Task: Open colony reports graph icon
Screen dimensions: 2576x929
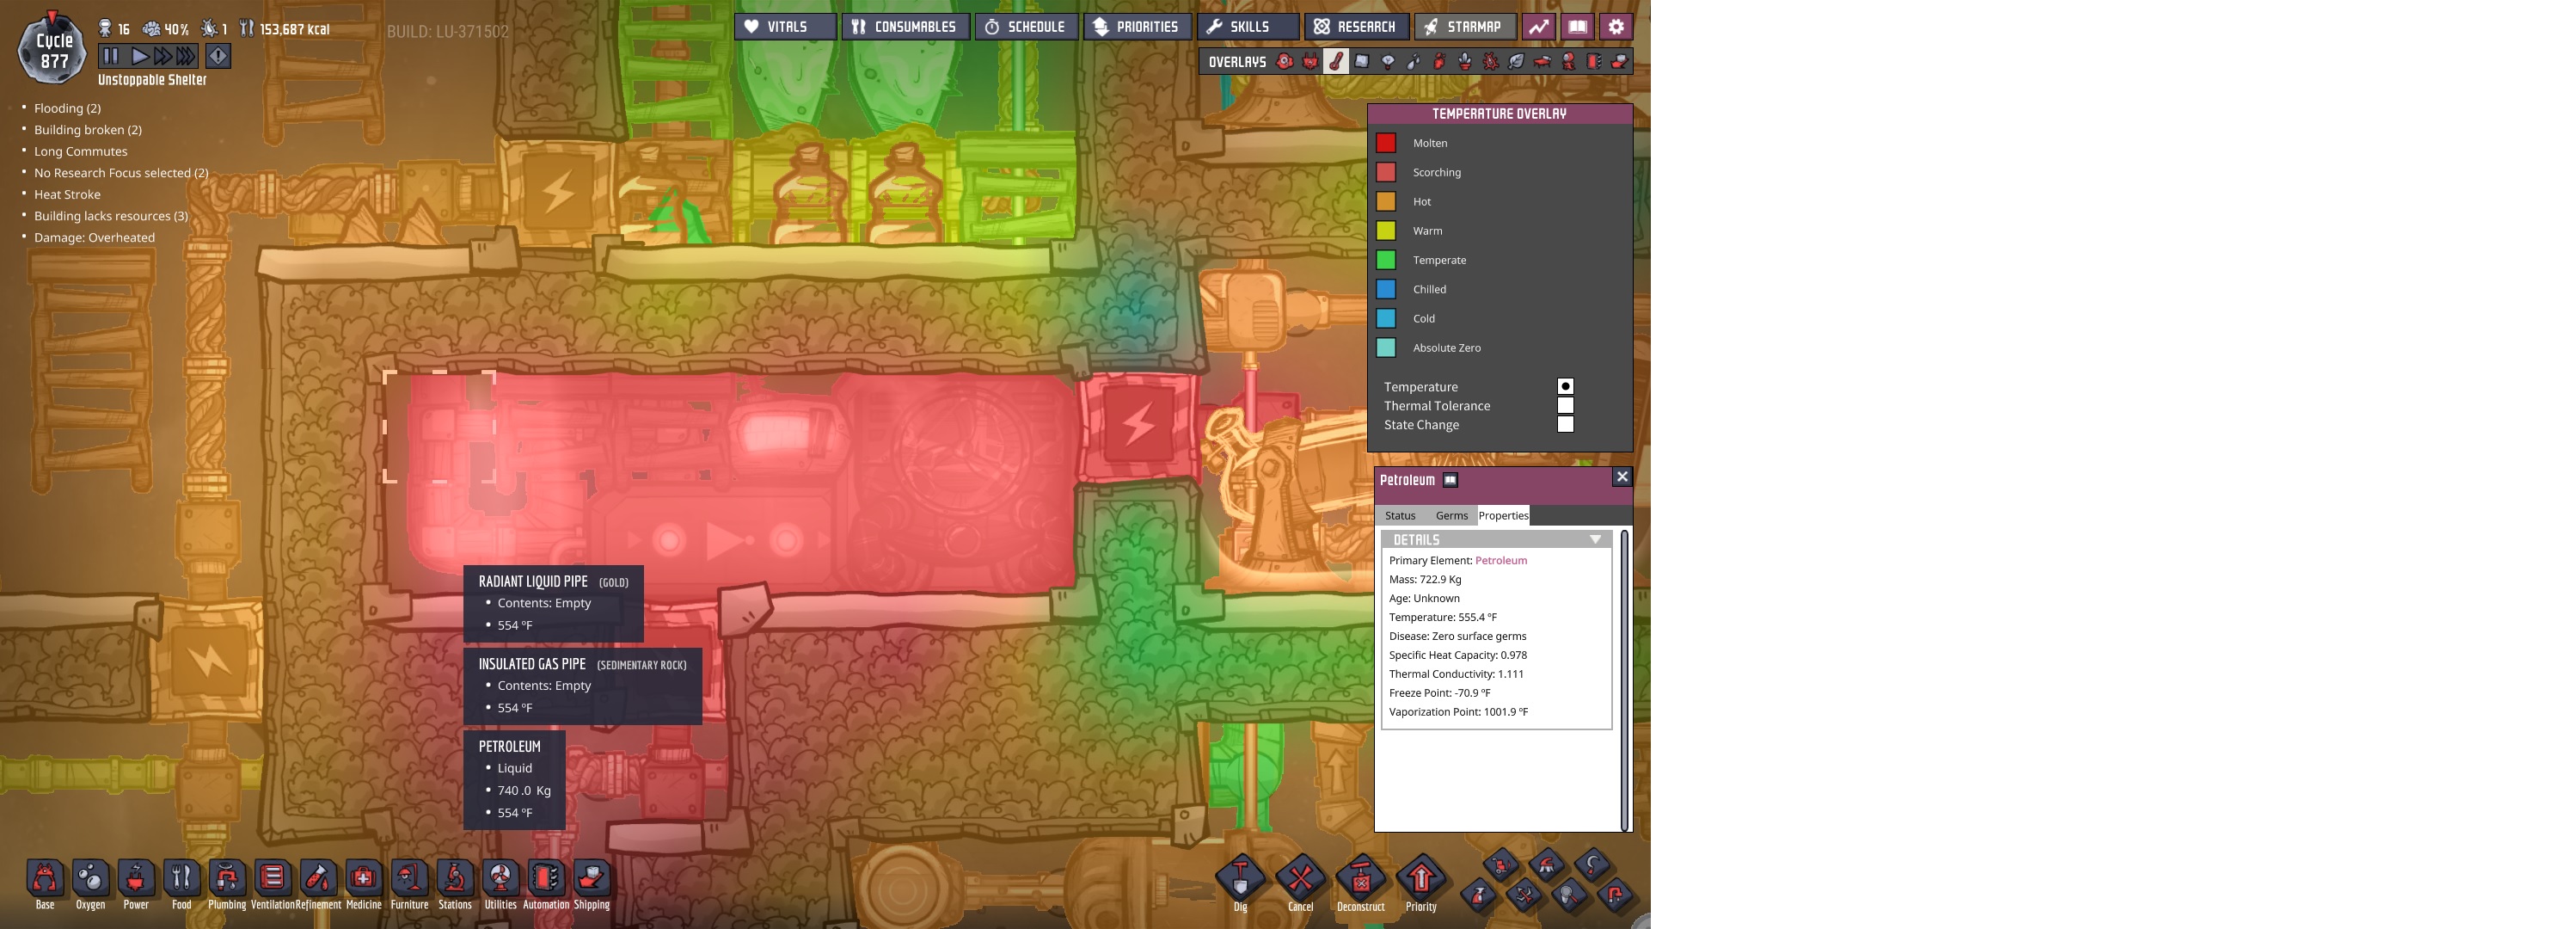Action: [x=1539, y=27]
